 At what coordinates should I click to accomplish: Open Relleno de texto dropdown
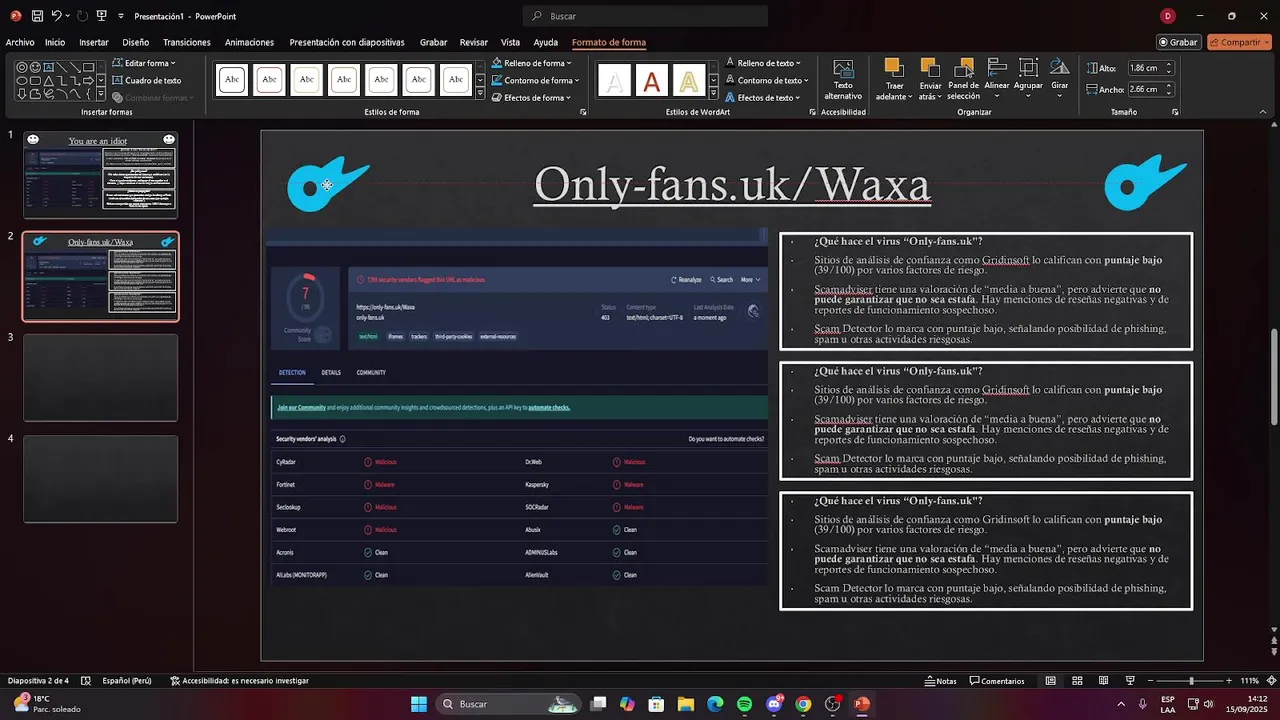click(x=762, y=63)
